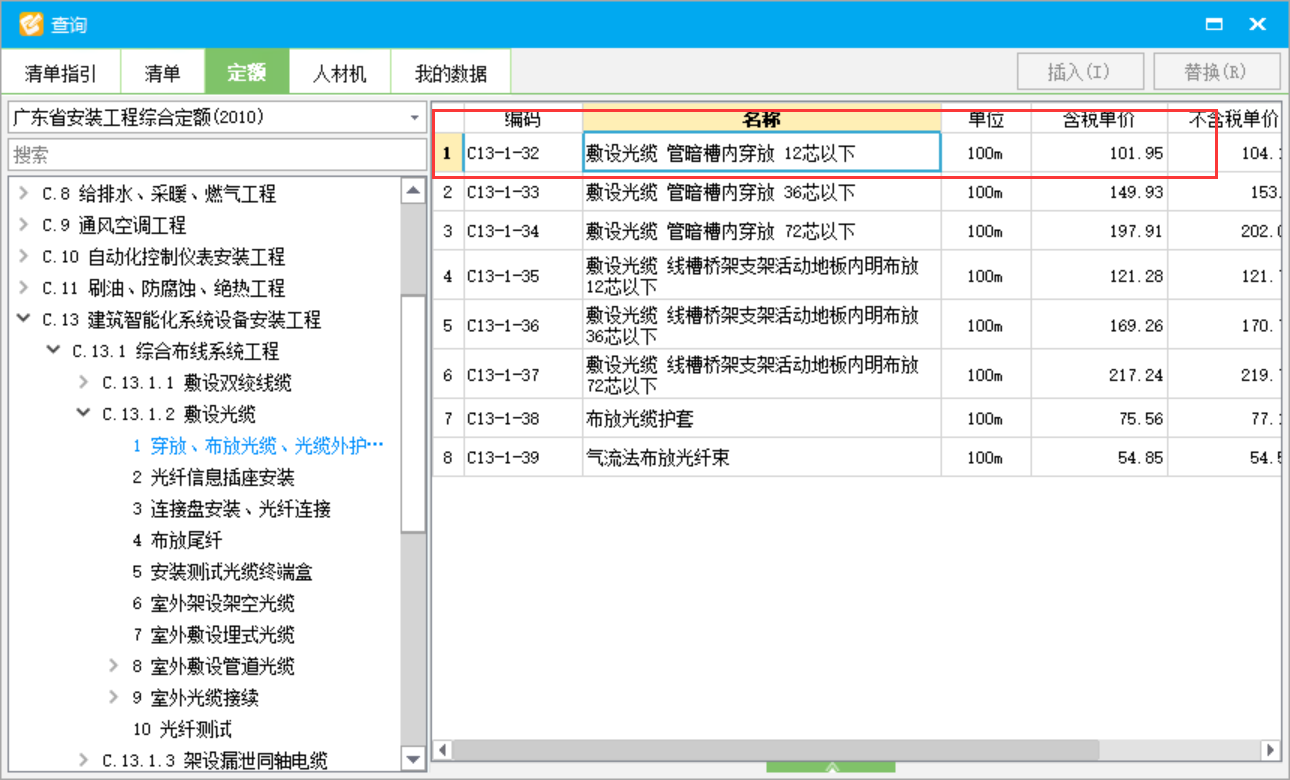Click the 含税单价 column header

click(1099, 120)
